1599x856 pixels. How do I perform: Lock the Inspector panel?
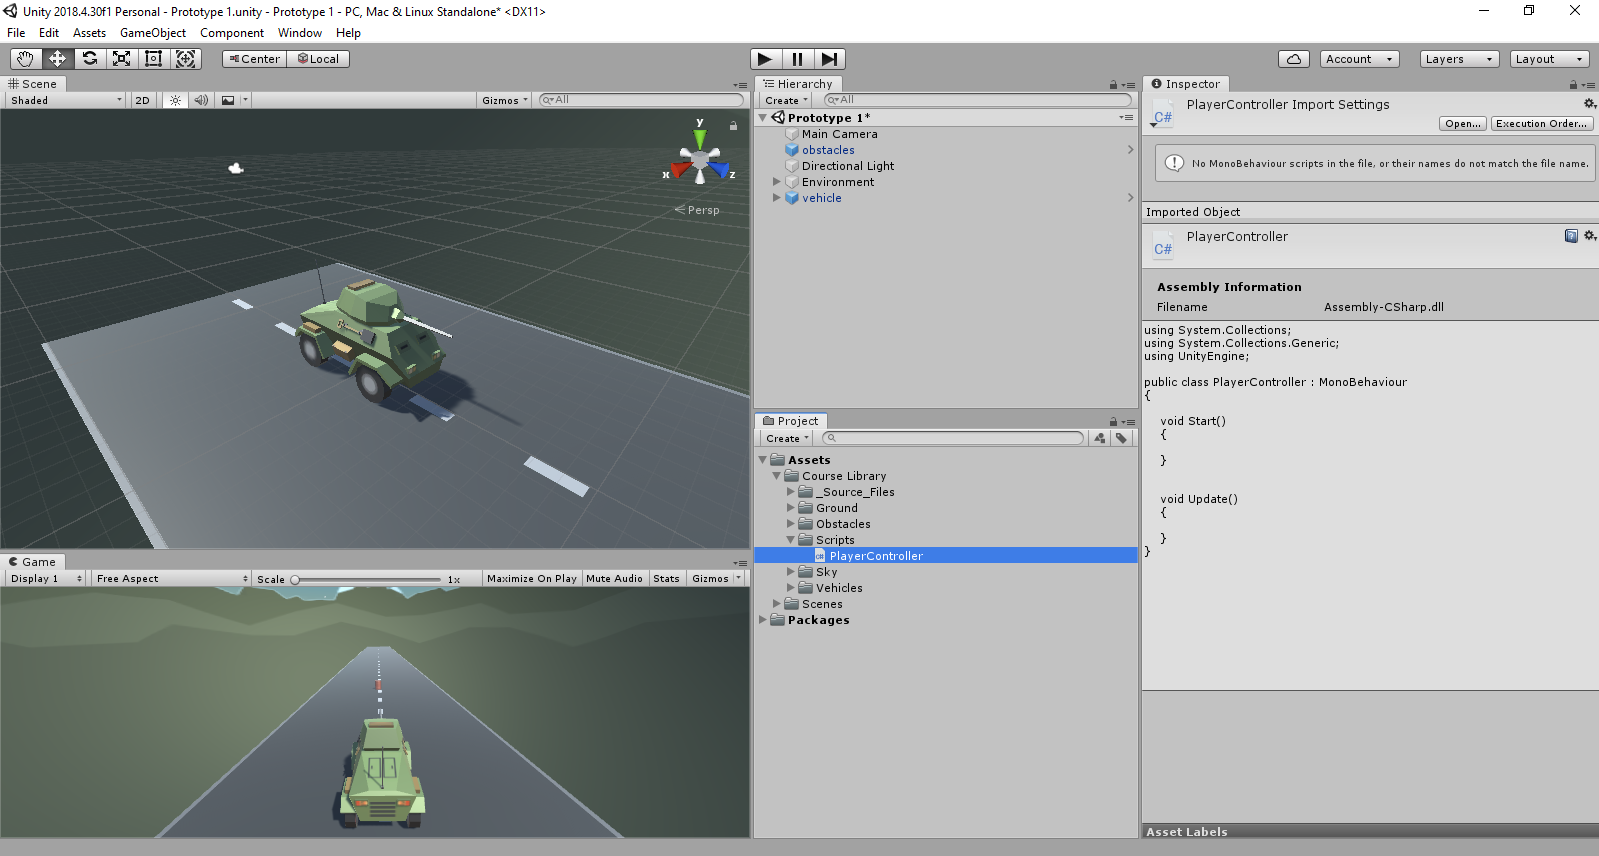click(x=1573, y=85)
